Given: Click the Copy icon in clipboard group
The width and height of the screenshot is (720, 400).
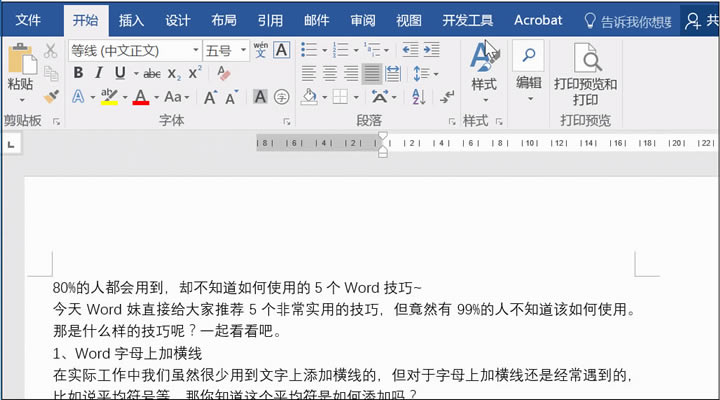Looking at the screenshot, I should tap(51, 73).
